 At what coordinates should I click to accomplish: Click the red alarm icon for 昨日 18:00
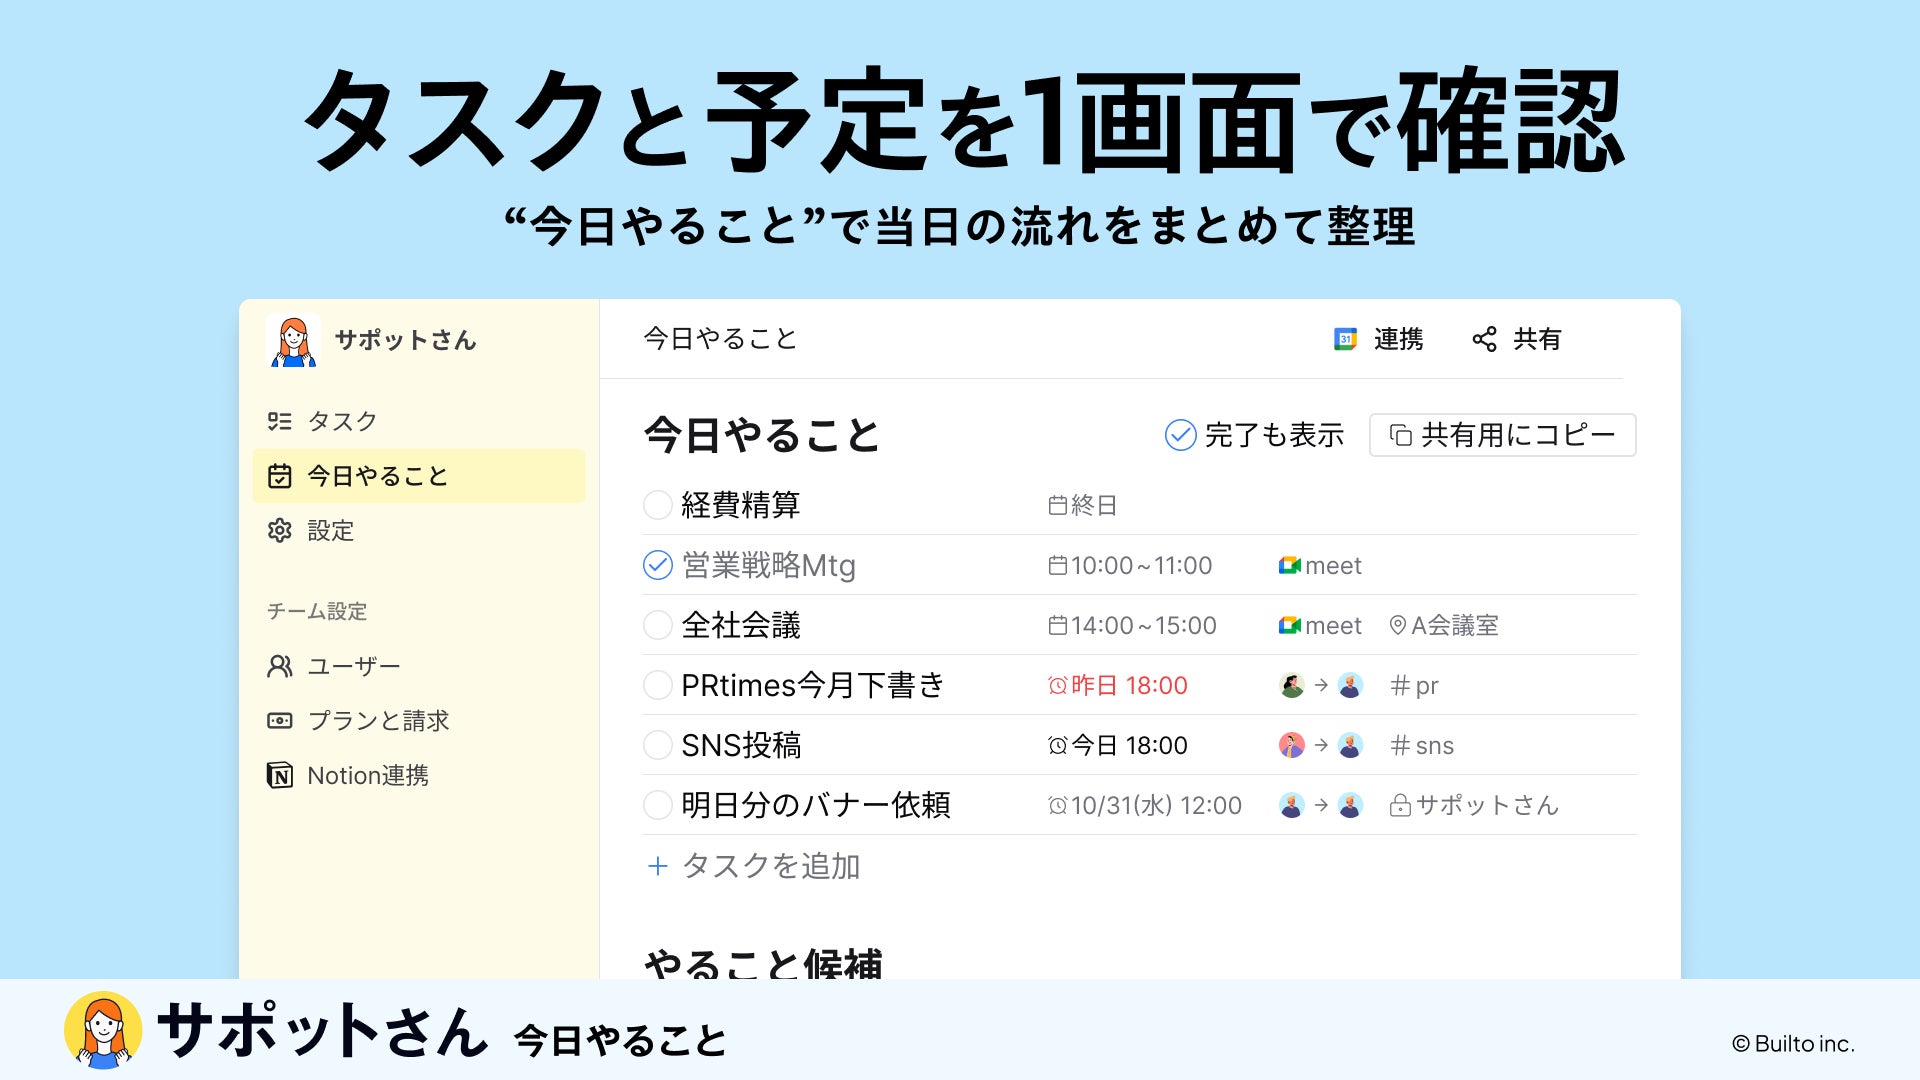point(1057,686)
